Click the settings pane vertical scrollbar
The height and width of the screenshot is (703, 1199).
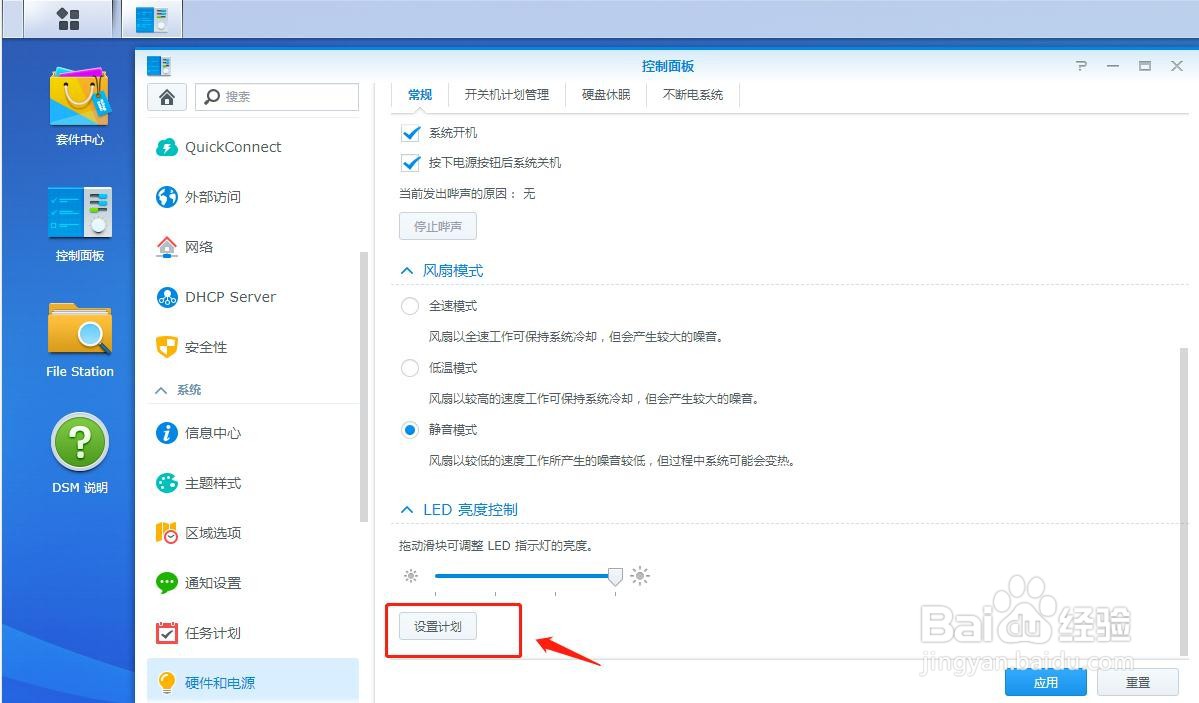pyautogui.click(x=1184, y=501)
